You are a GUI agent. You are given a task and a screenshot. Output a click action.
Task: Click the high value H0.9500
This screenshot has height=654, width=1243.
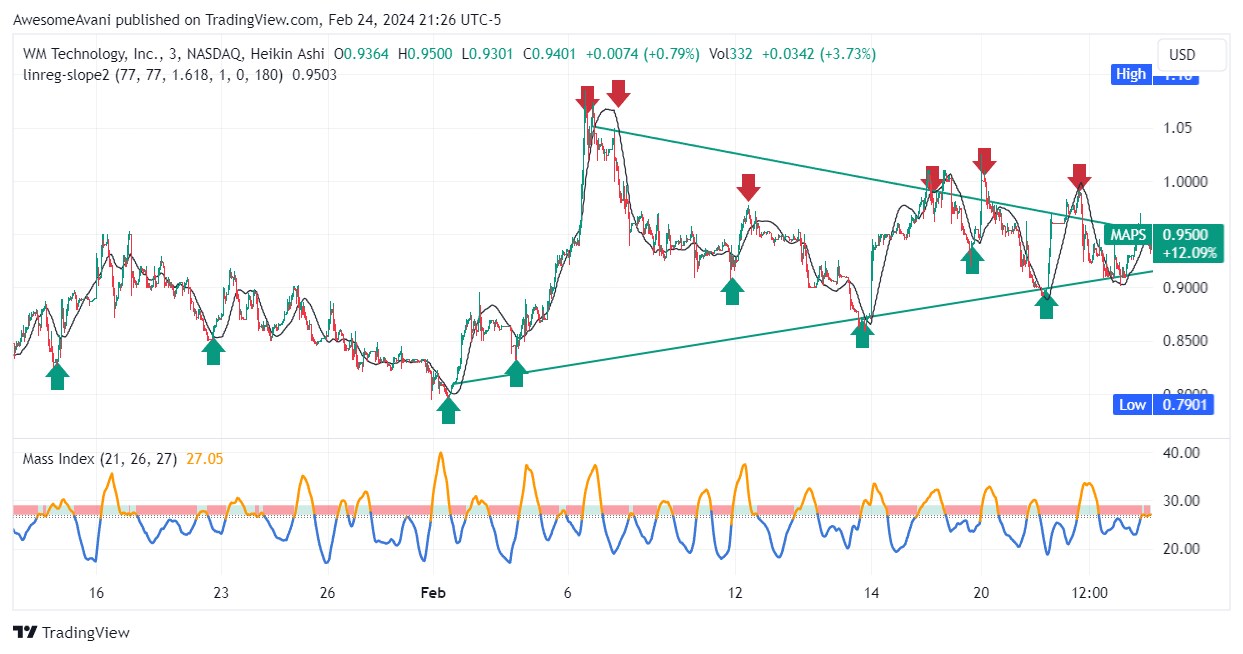coord(425,54)
